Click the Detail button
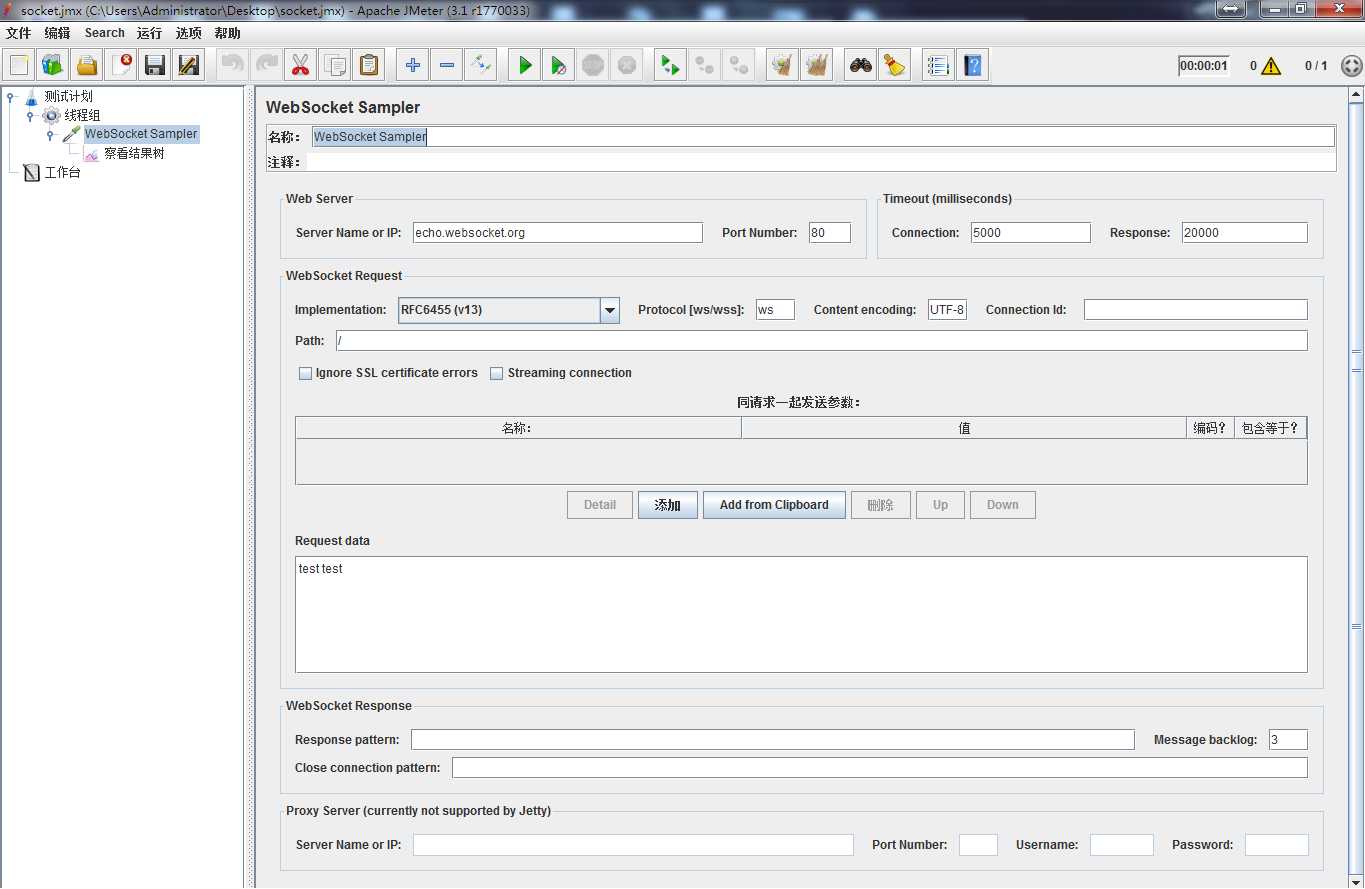Screen dimensions: 1365x889 [600, 505]
